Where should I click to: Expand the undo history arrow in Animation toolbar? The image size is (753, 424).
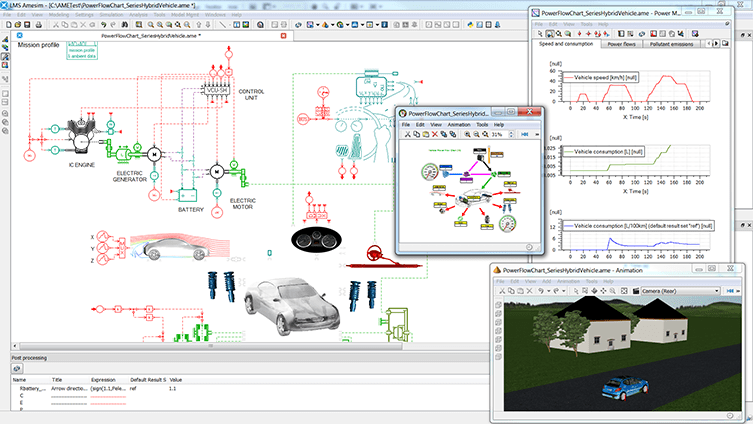point(548,291)
